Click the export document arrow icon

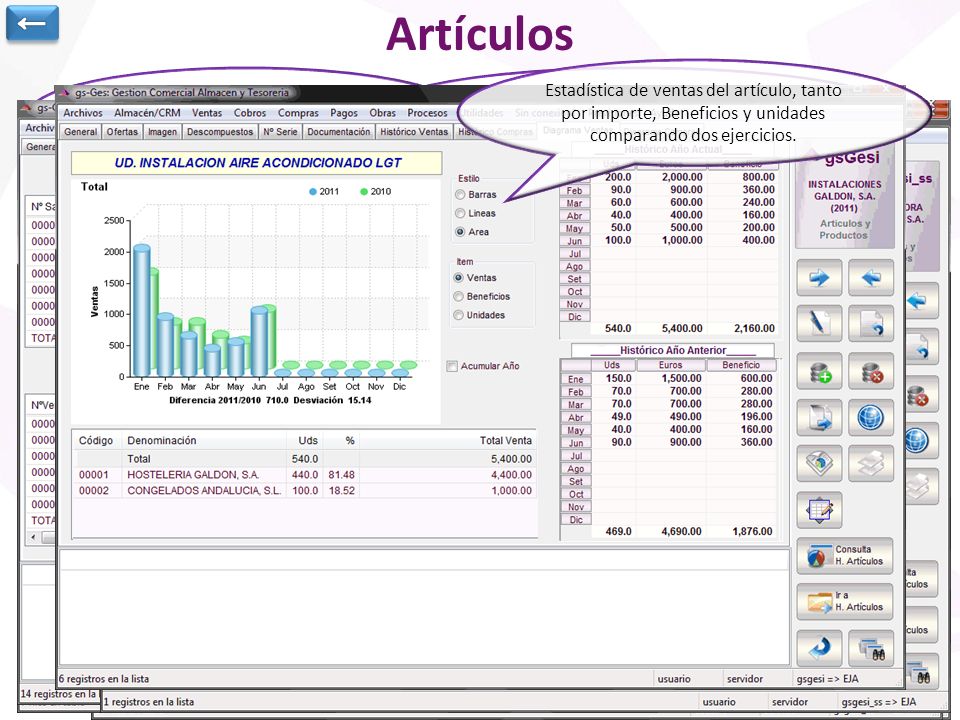(x=819, y=418)
